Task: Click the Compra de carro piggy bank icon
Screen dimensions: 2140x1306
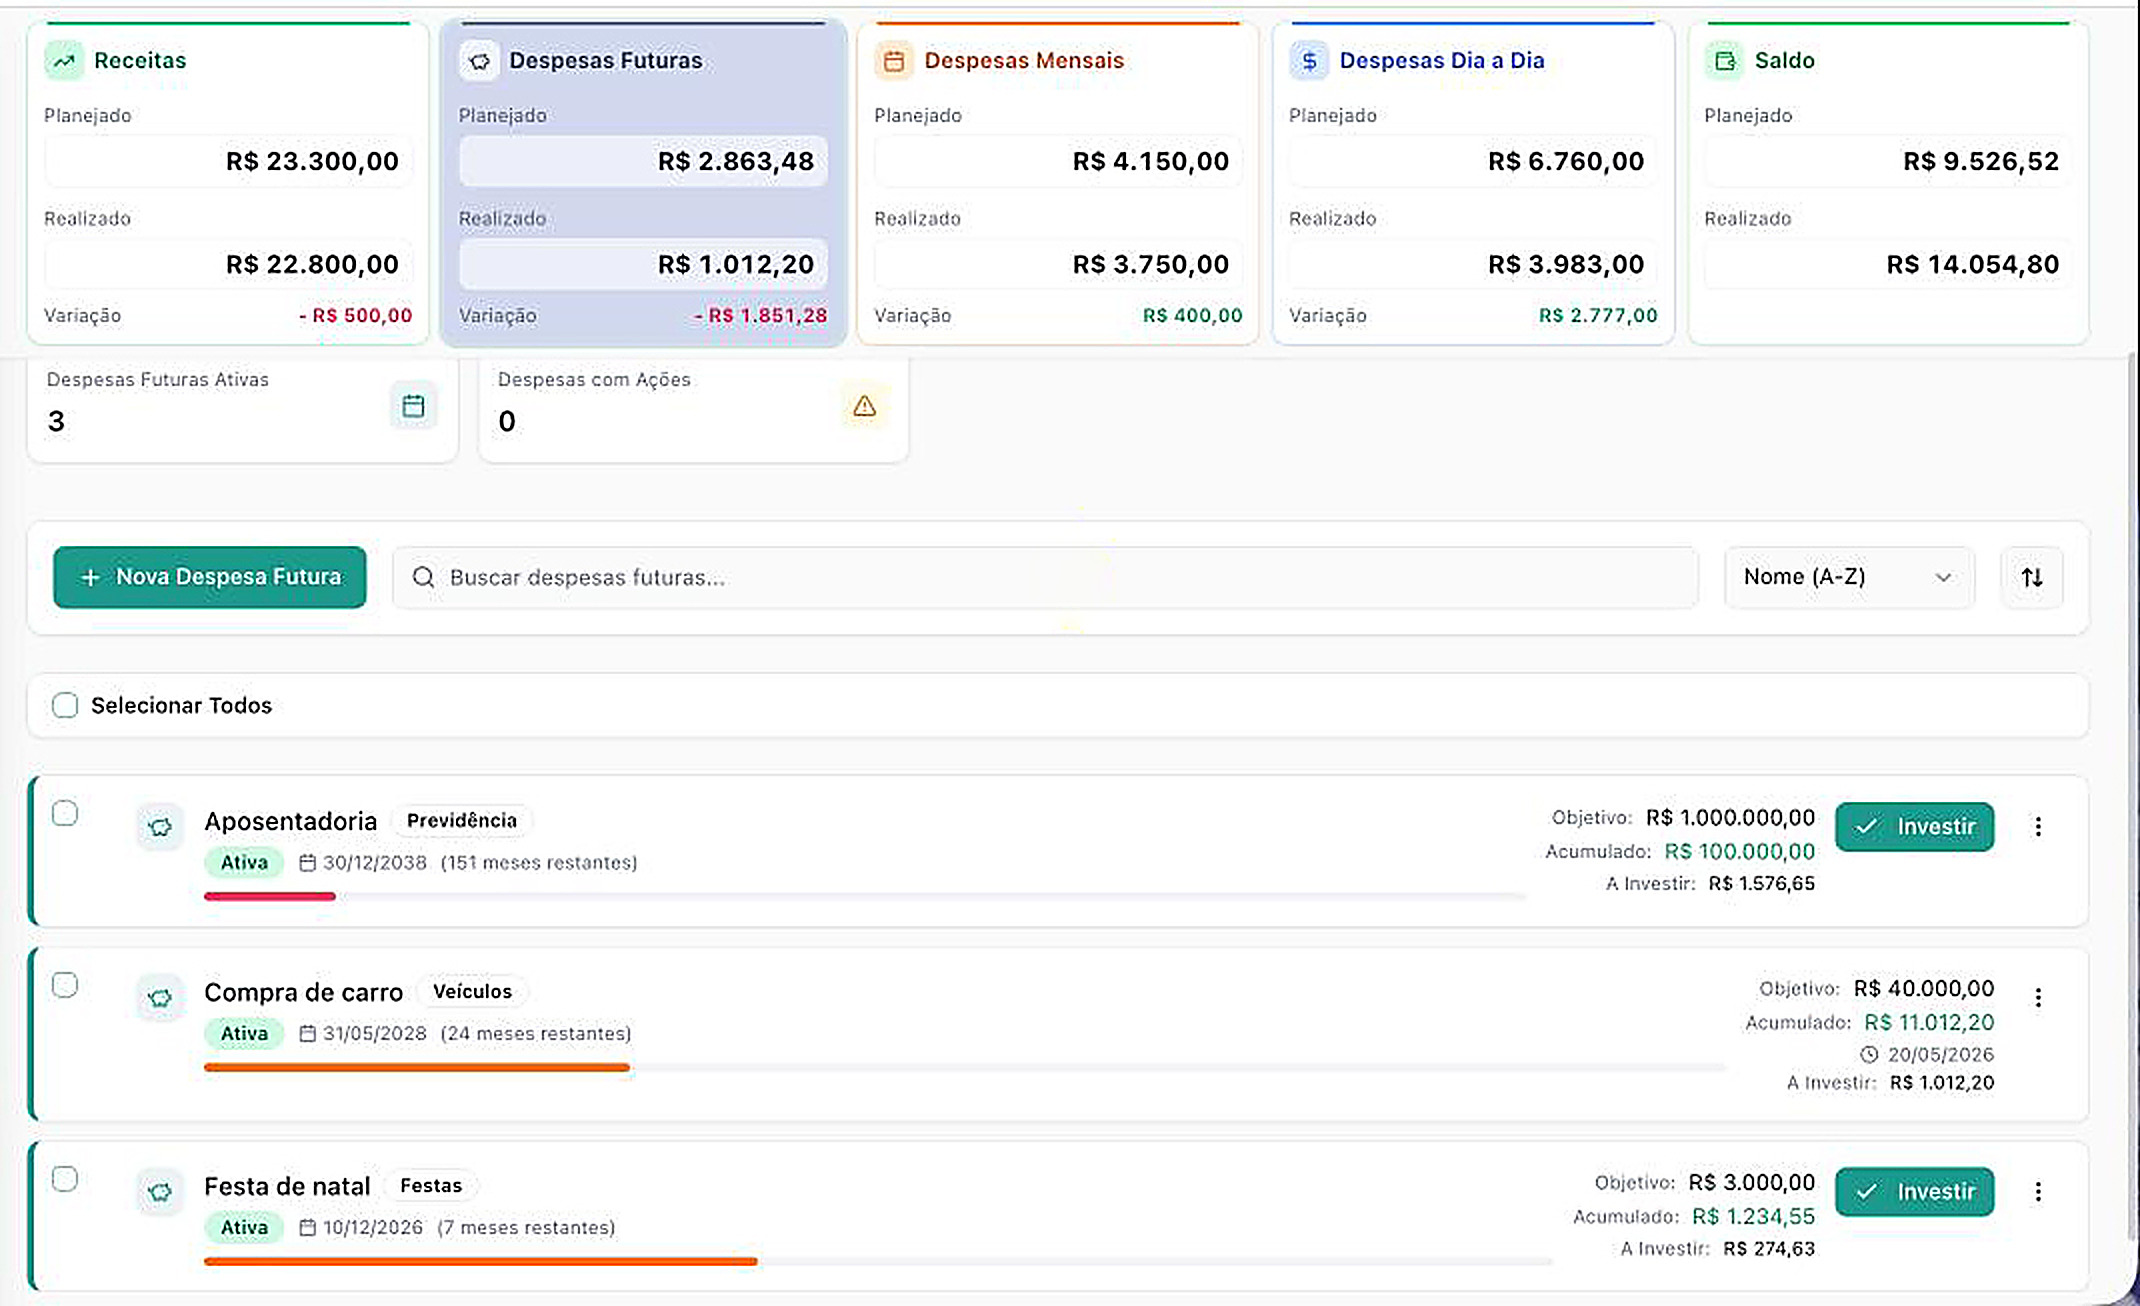Action: 160,998
